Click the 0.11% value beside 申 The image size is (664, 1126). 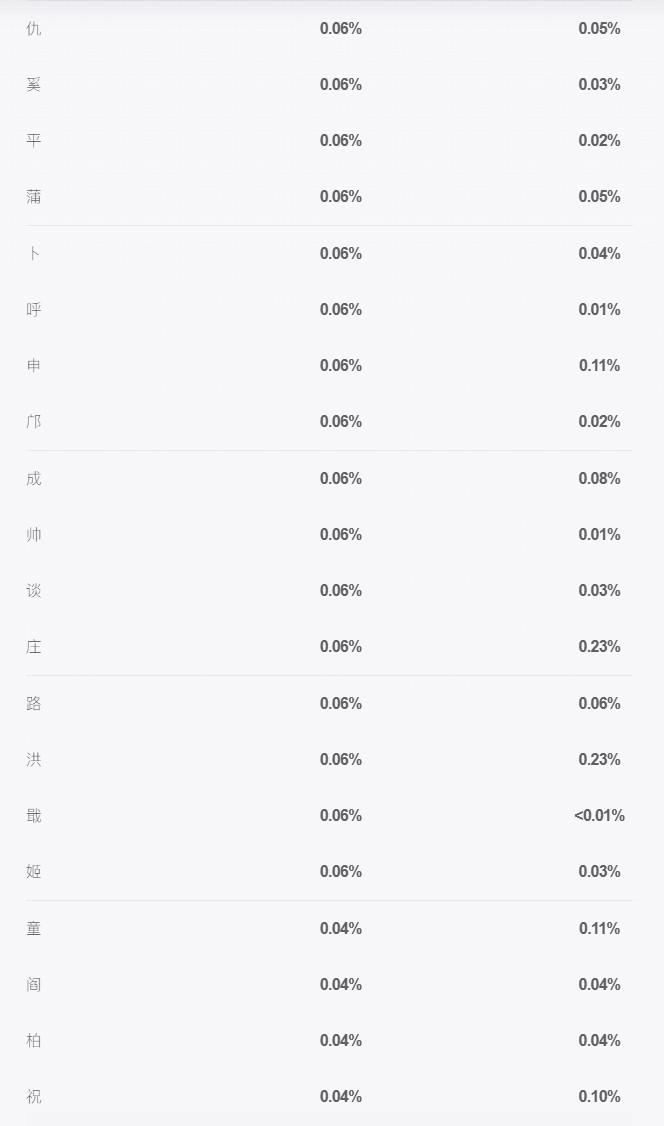point(599,366)
